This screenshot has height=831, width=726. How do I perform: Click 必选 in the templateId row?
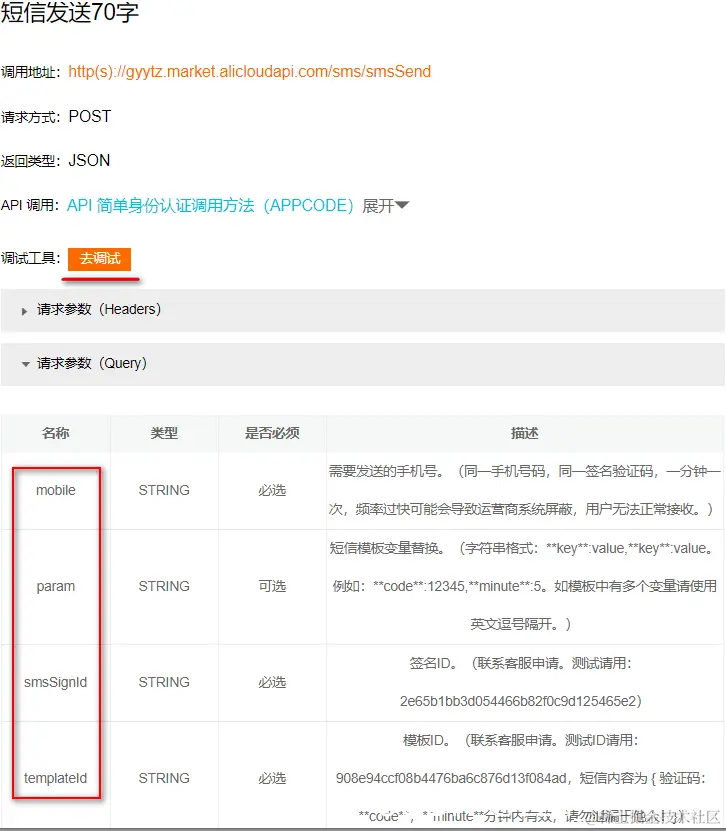pyautogui.click(x=272, y=778)
